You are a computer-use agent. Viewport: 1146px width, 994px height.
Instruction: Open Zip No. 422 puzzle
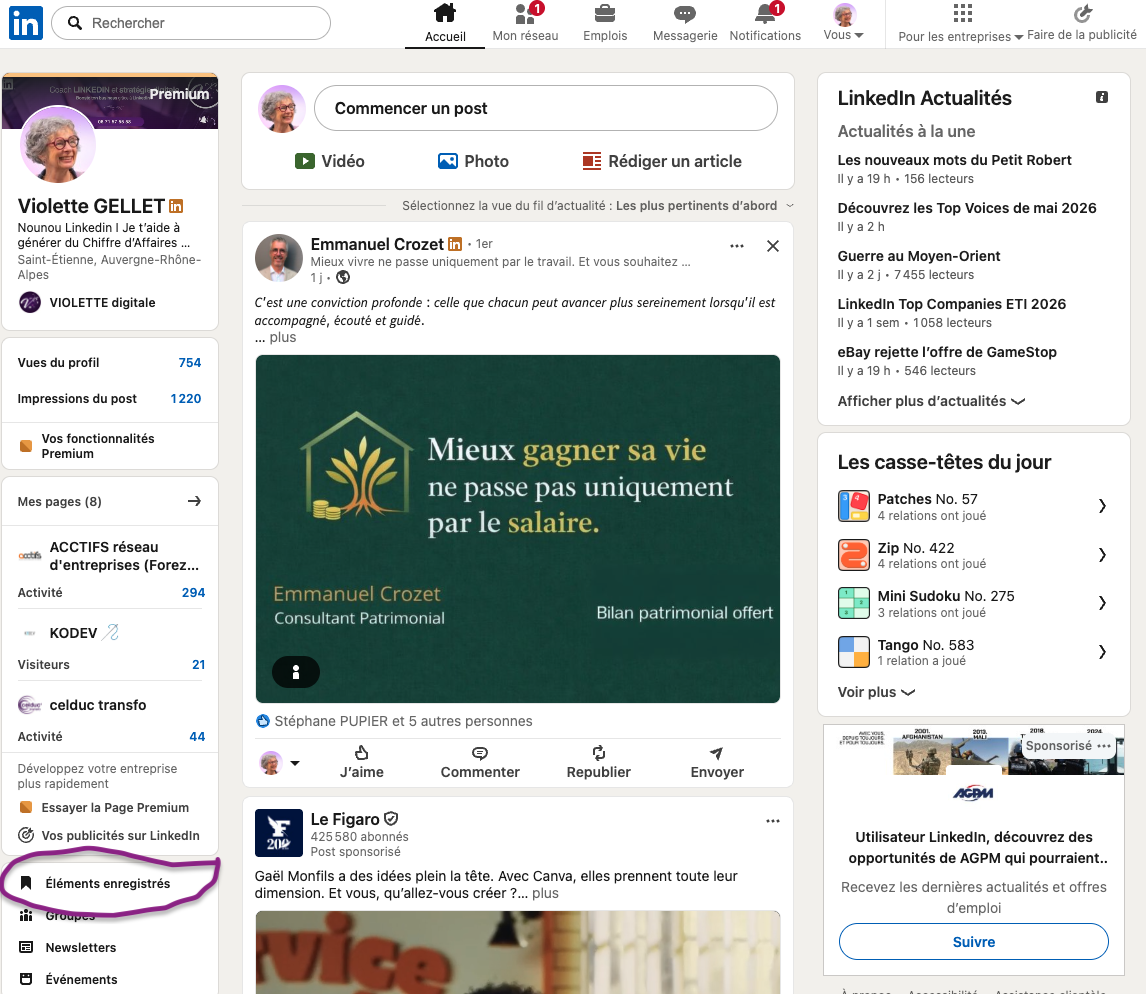tap(973, 555)
